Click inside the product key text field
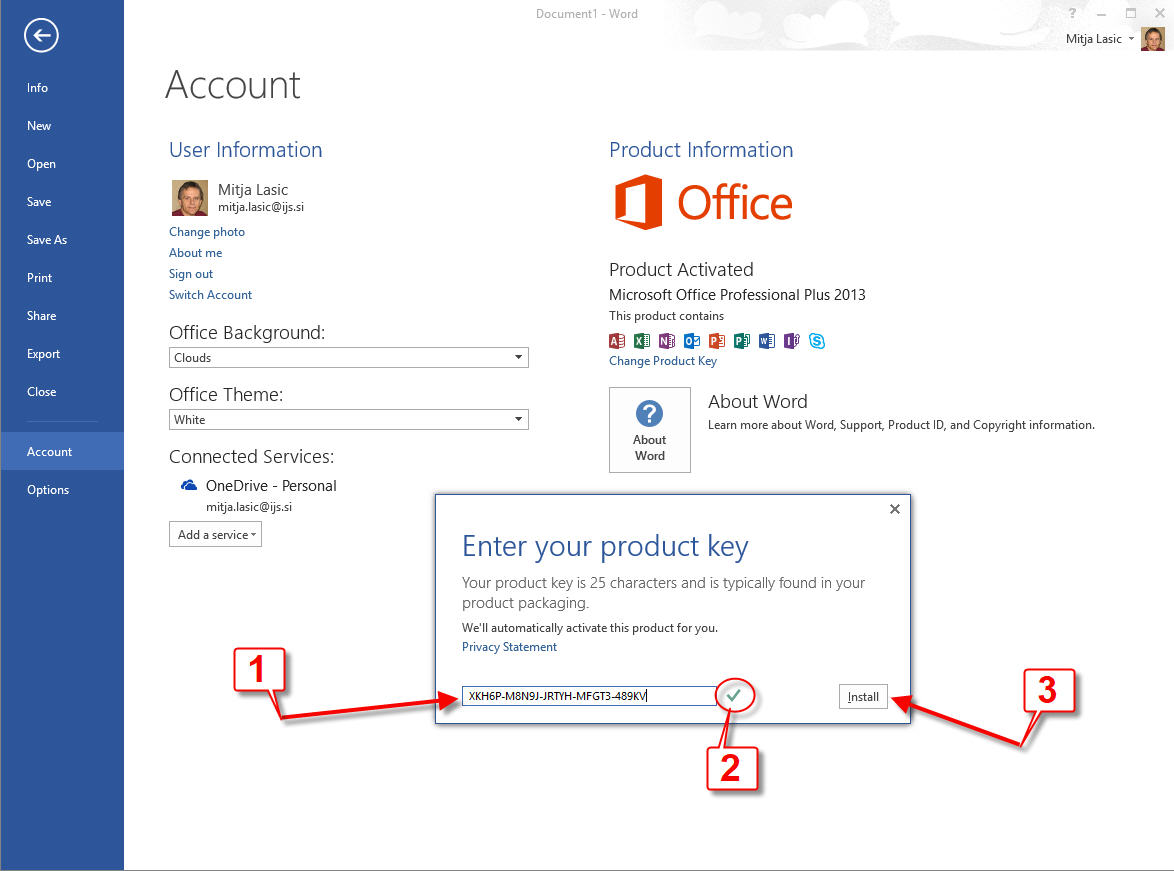 (x=588, y=696)
